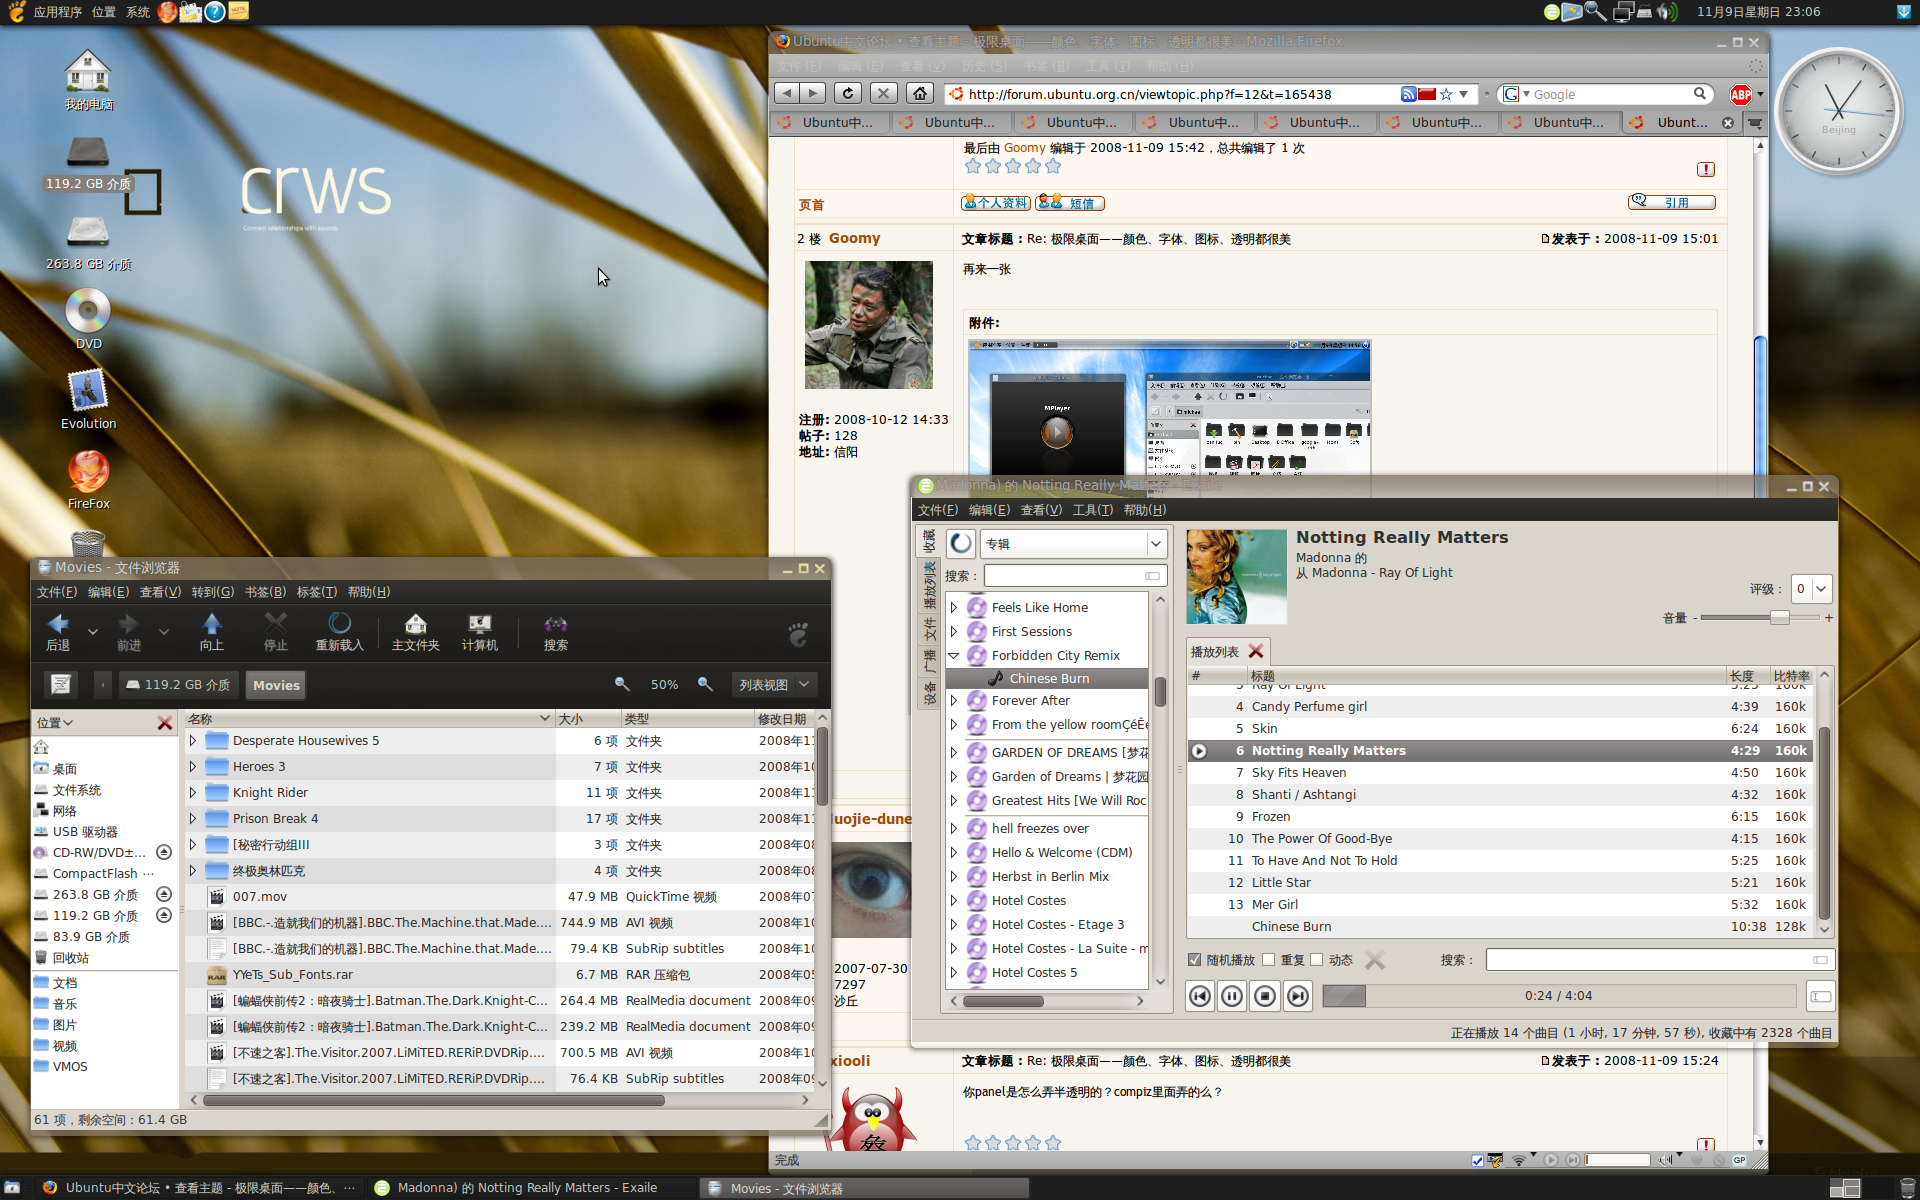Click the 119.2 GB path button
This screenshot has height=1200, width=1920.
[x=178, y=684]
